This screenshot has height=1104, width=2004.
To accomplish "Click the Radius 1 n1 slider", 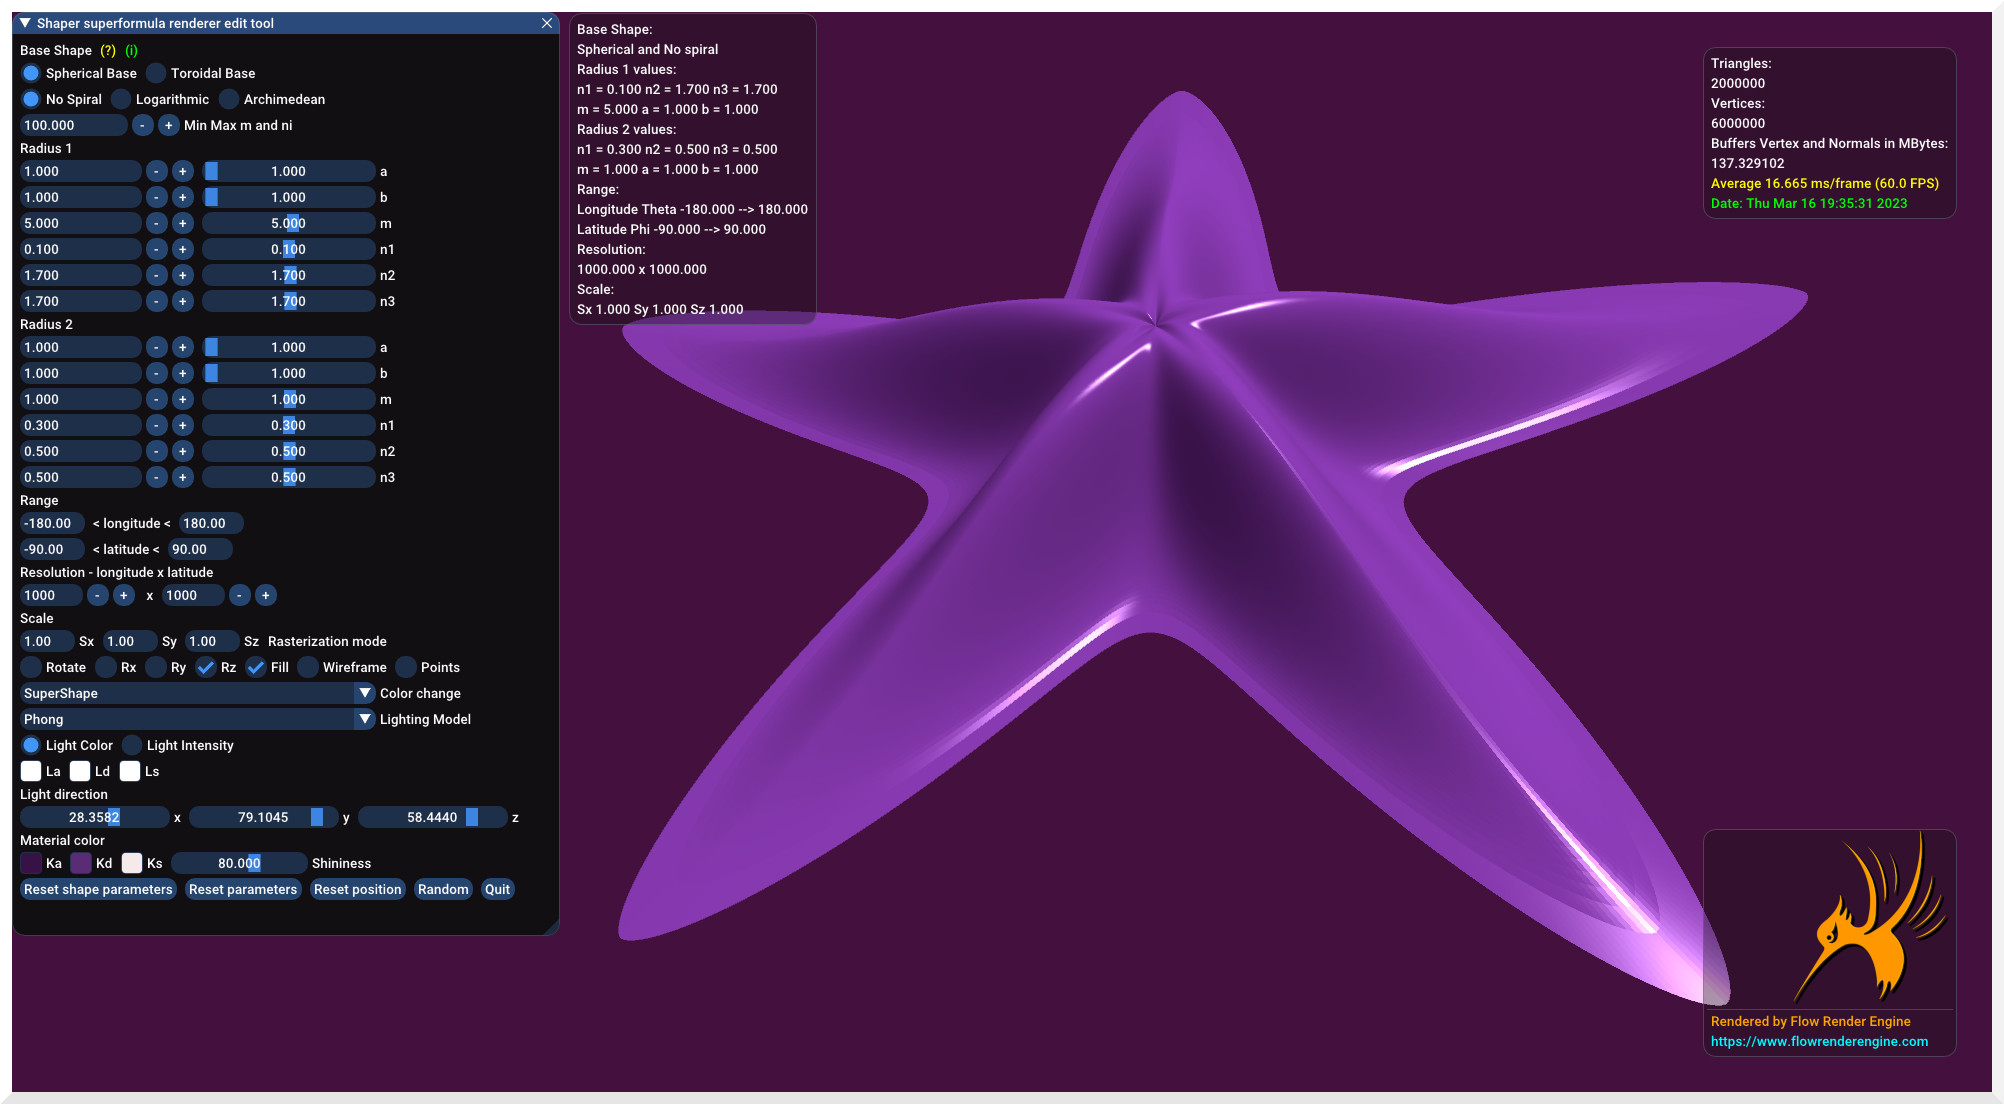I will point(288,249).
